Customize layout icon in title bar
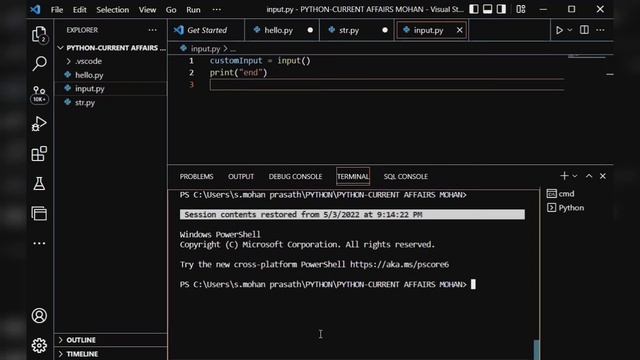640x360 pixels. [x=521, y=9]
